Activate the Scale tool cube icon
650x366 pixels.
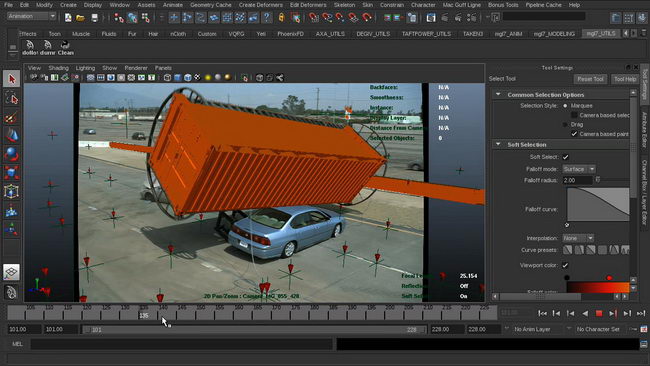(x=12, y=173)
